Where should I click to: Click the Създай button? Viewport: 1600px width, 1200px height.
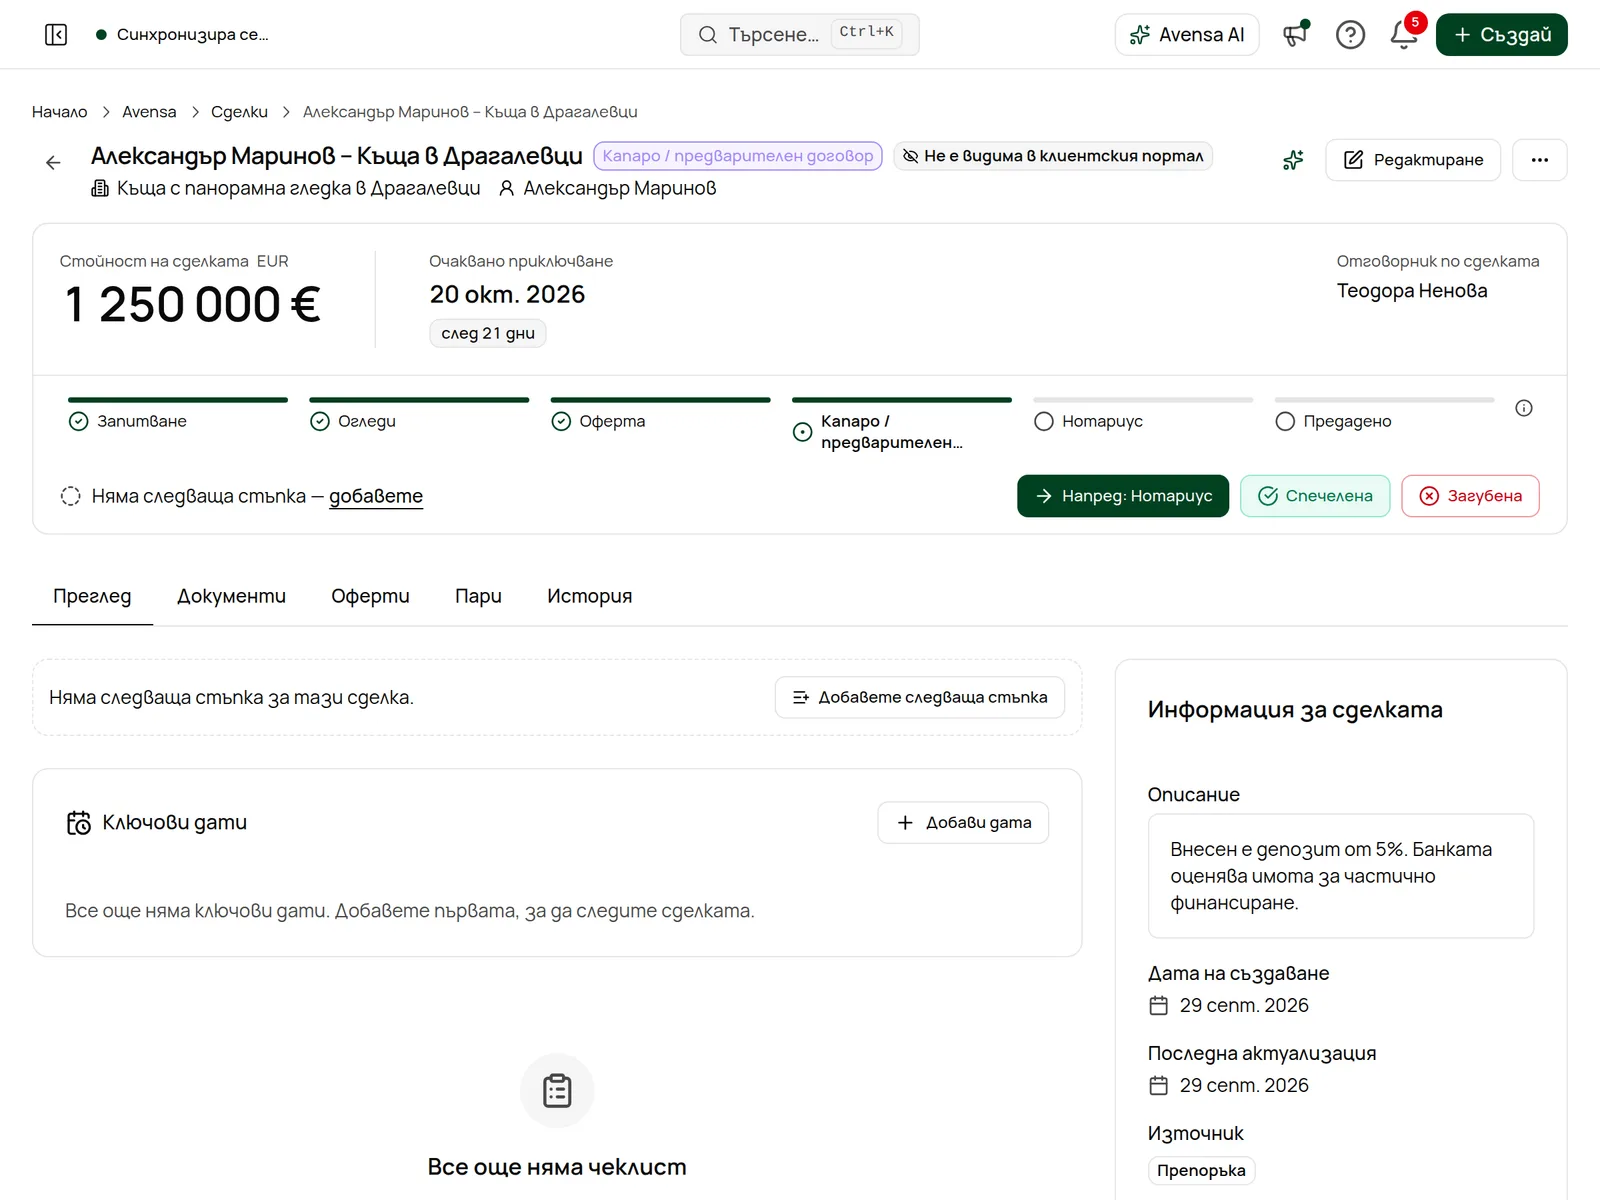point(1502,35)
